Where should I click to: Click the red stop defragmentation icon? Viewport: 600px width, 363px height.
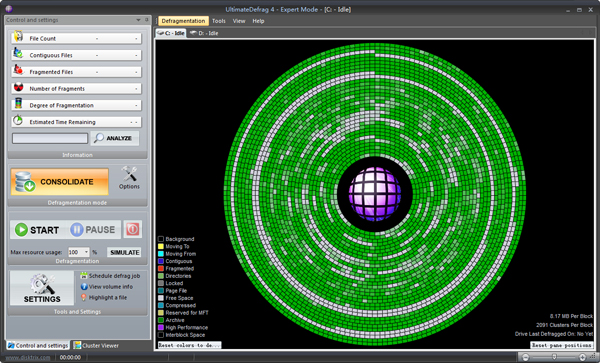(132, 230)
